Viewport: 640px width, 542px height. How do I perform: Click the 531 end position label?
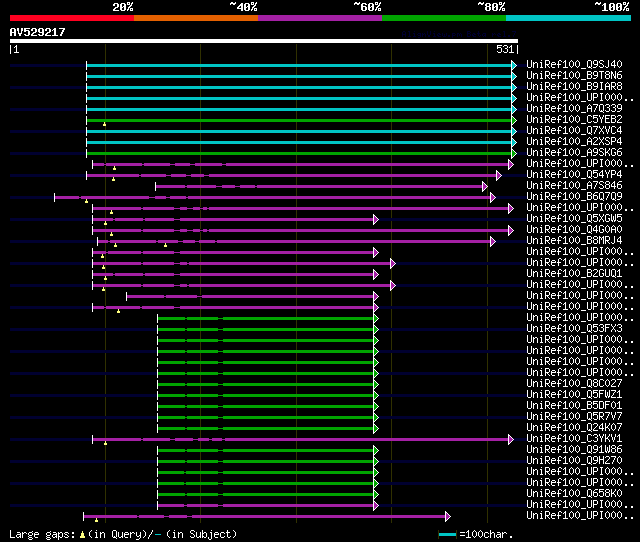click(x=505, y=49)
